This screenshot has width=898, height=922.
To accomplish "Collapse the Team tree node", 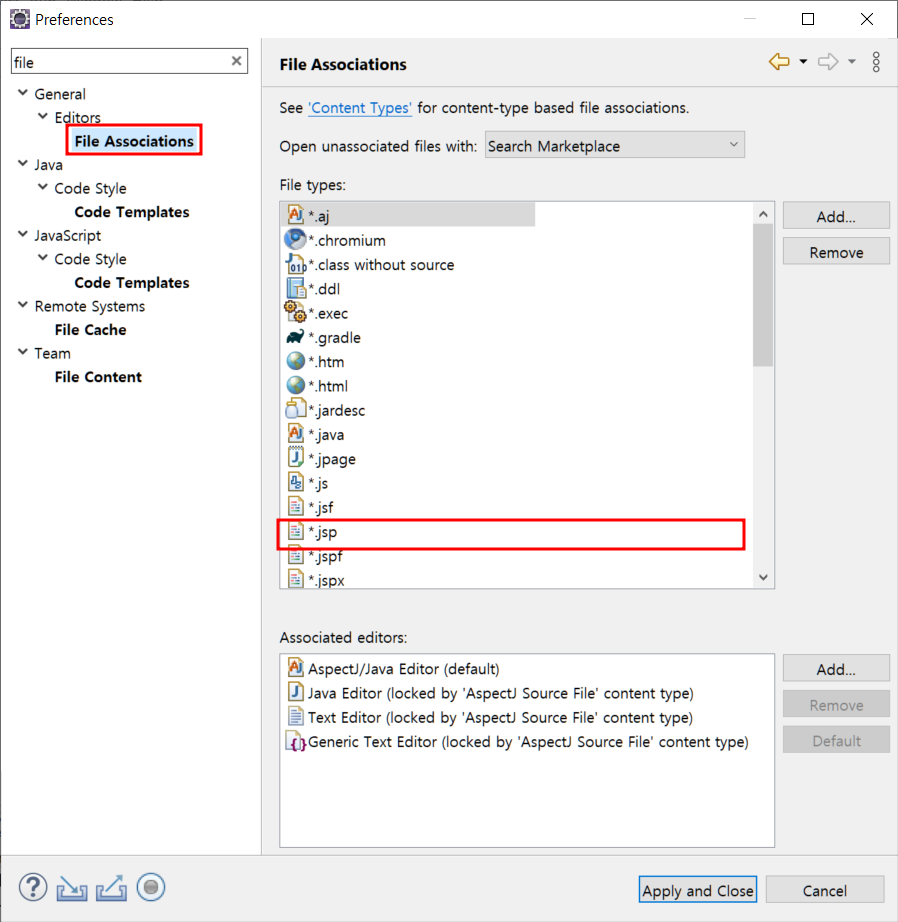I will point(23,352).
